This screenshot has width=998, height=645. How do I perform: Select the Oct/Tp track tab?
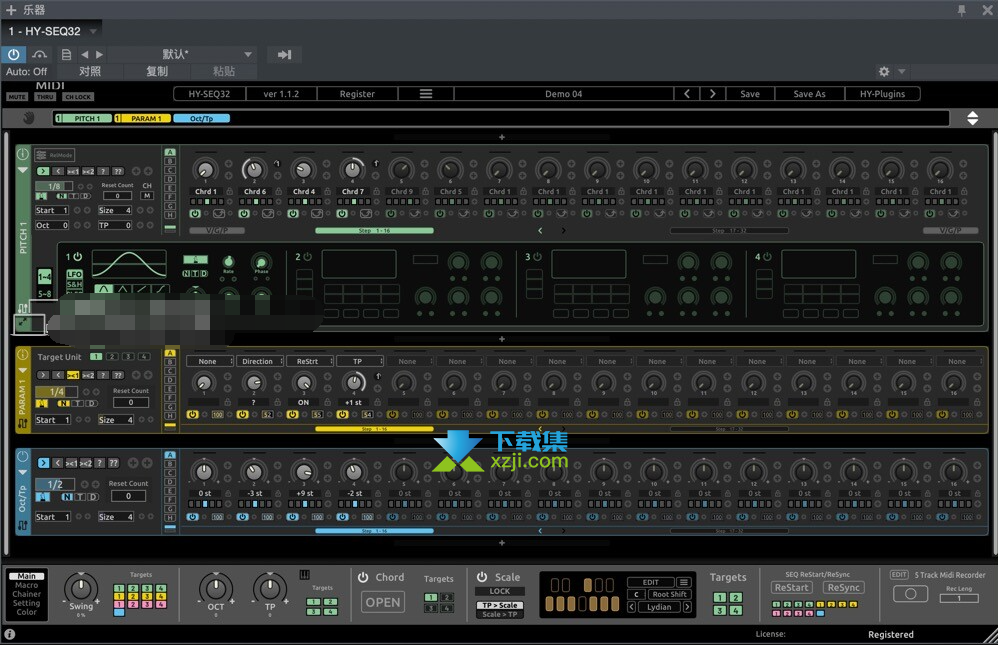[x=202, y=118]
